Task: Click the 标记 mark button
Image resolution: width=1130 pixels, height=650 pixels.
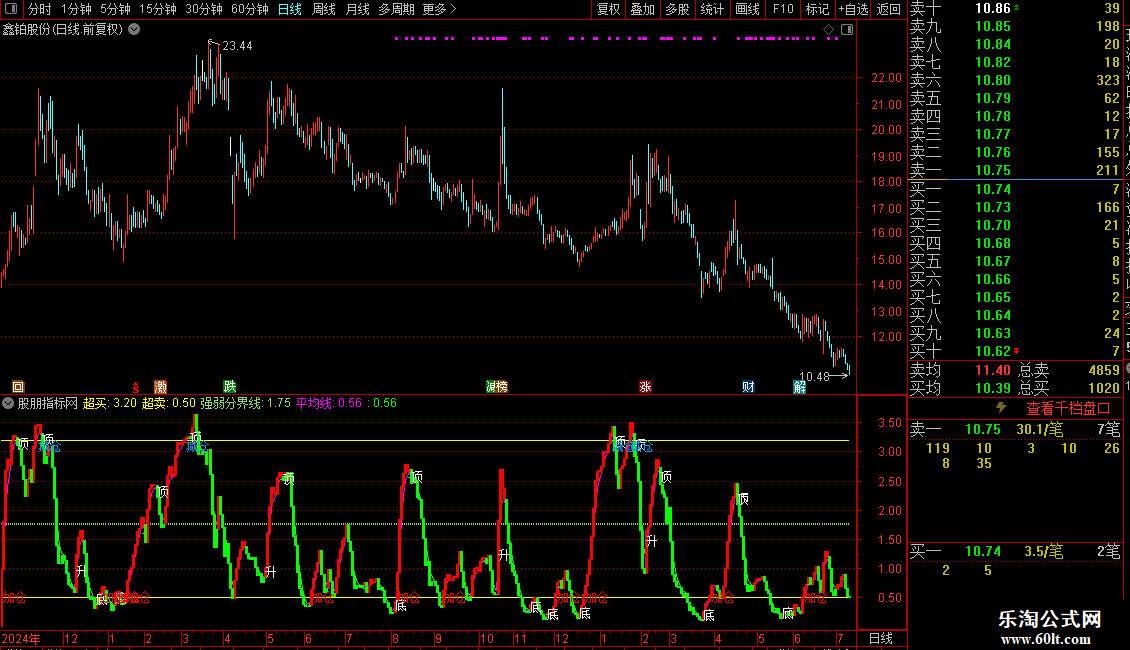Action: click(817, 9)
